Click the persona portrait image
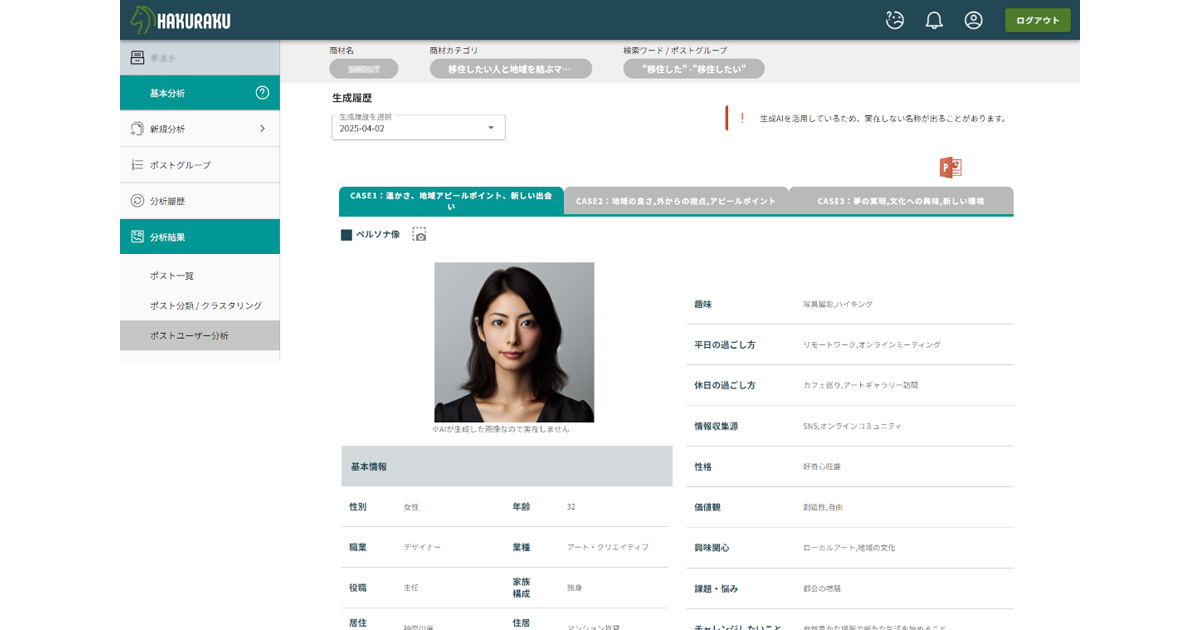This screenshot has width=1200, height=630. pos(514,342)
